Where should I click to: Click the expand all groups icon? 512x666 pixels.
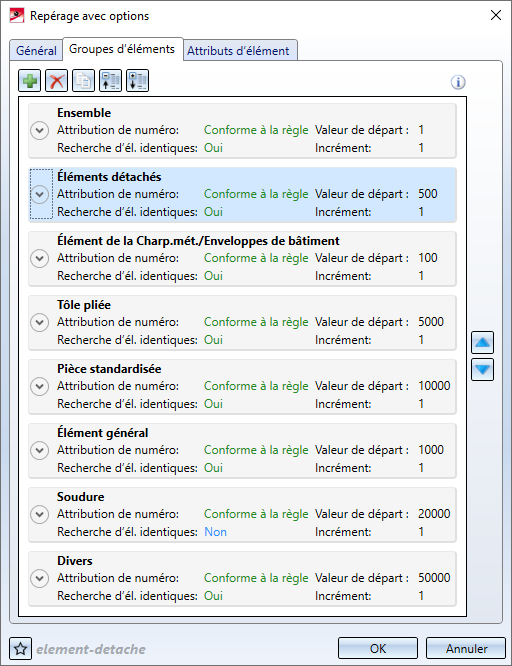(x=137, y=81)
